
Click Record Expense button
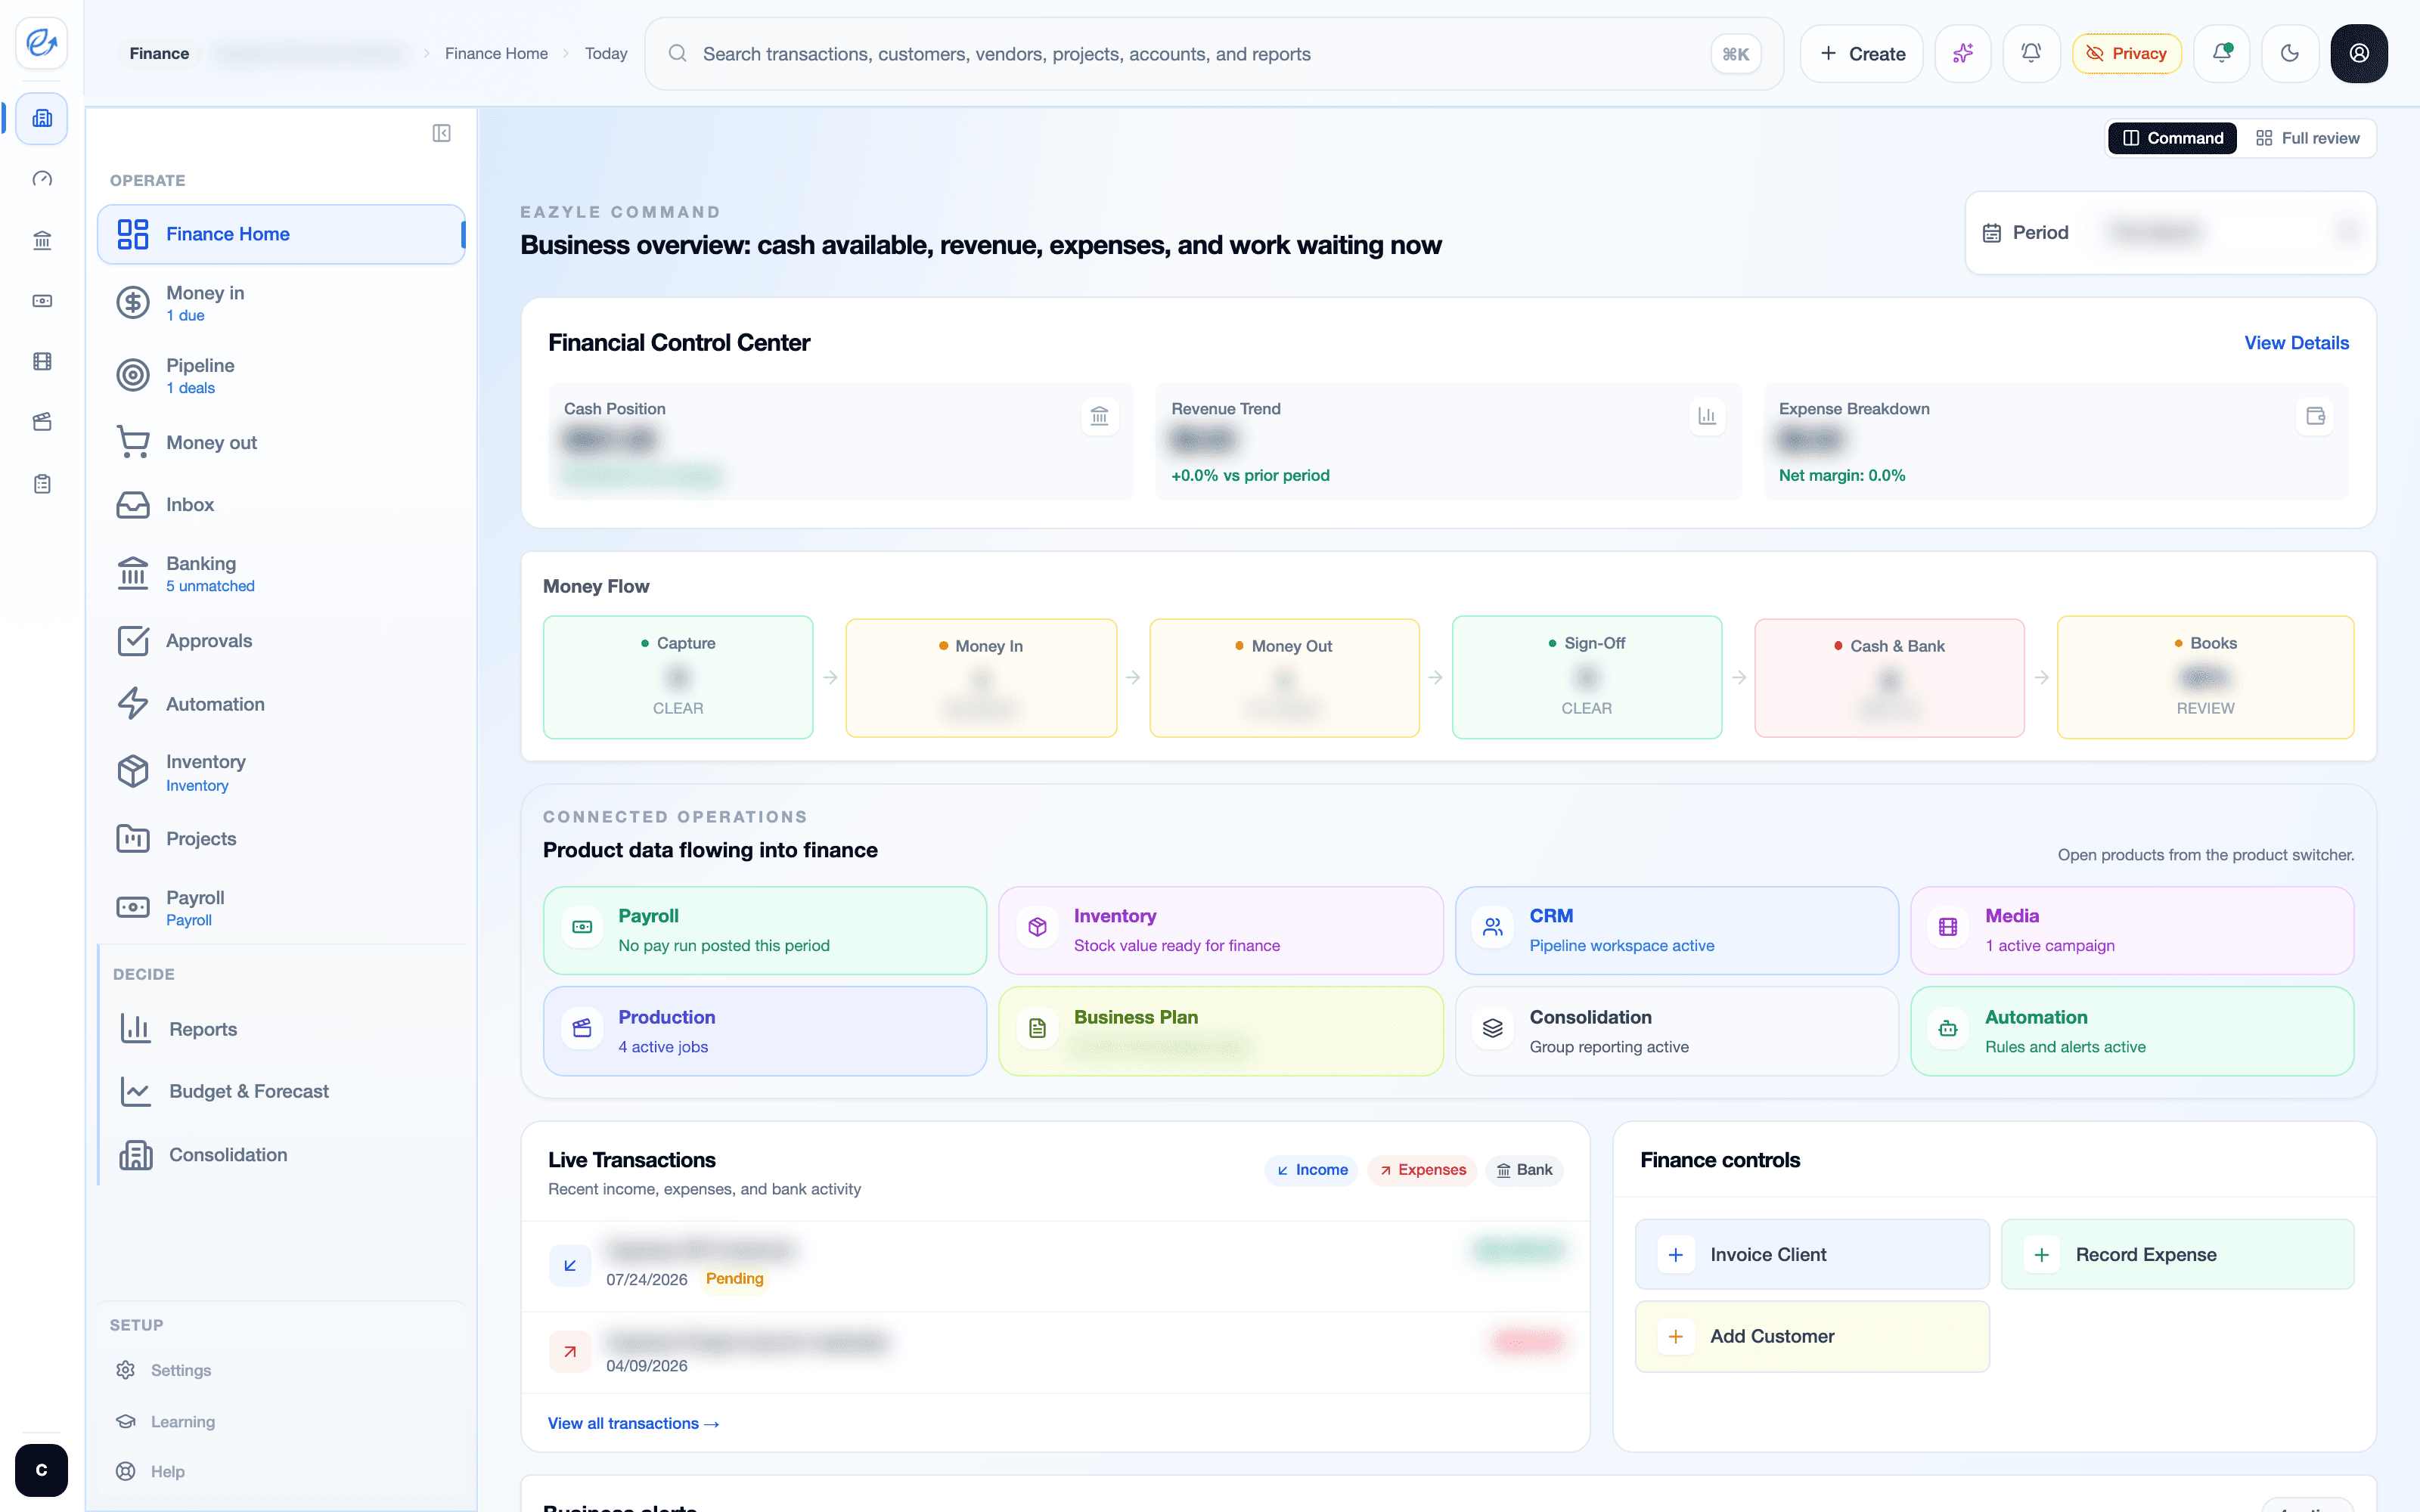coord(2177,1255)
